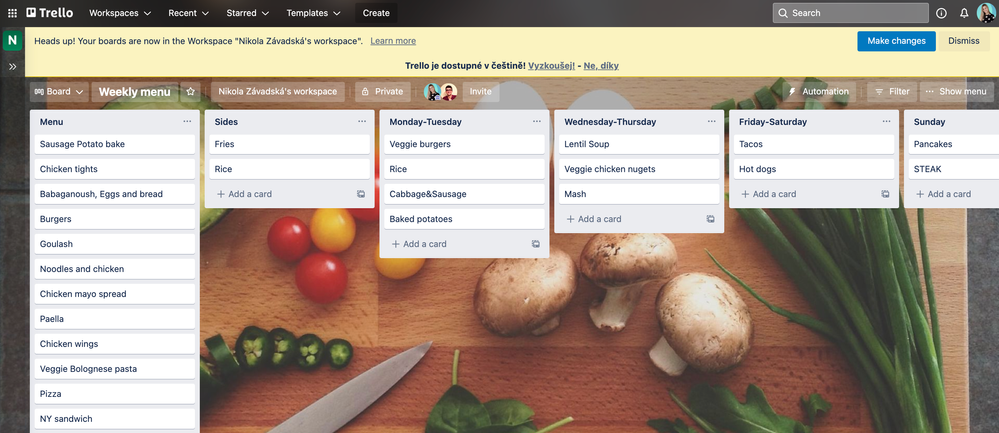Open the Workspaces dropdown

120,13
